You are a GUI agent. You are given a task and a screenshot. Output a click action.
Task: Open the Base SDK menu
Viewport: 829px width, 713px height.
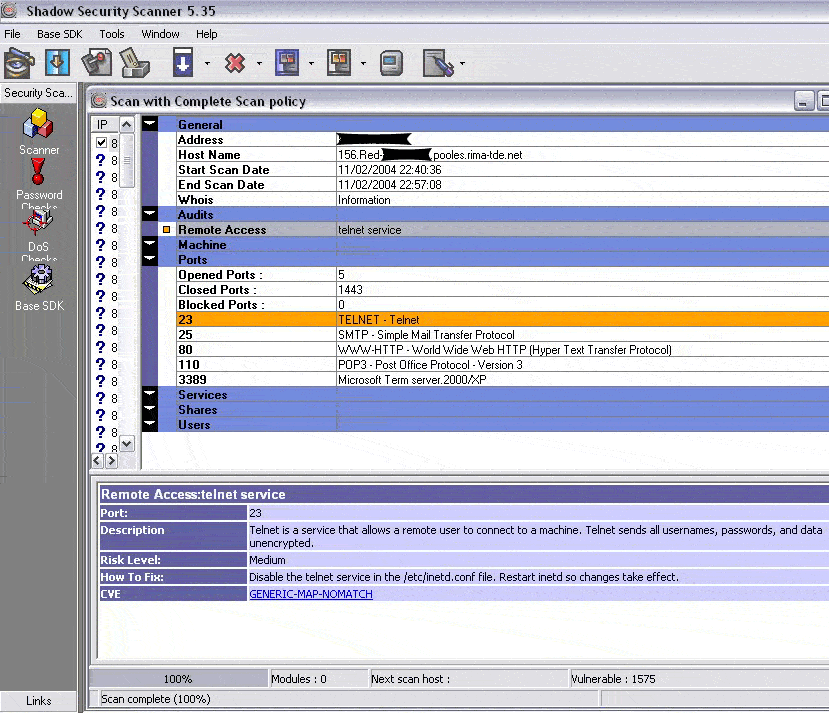[x=60, y=34]
